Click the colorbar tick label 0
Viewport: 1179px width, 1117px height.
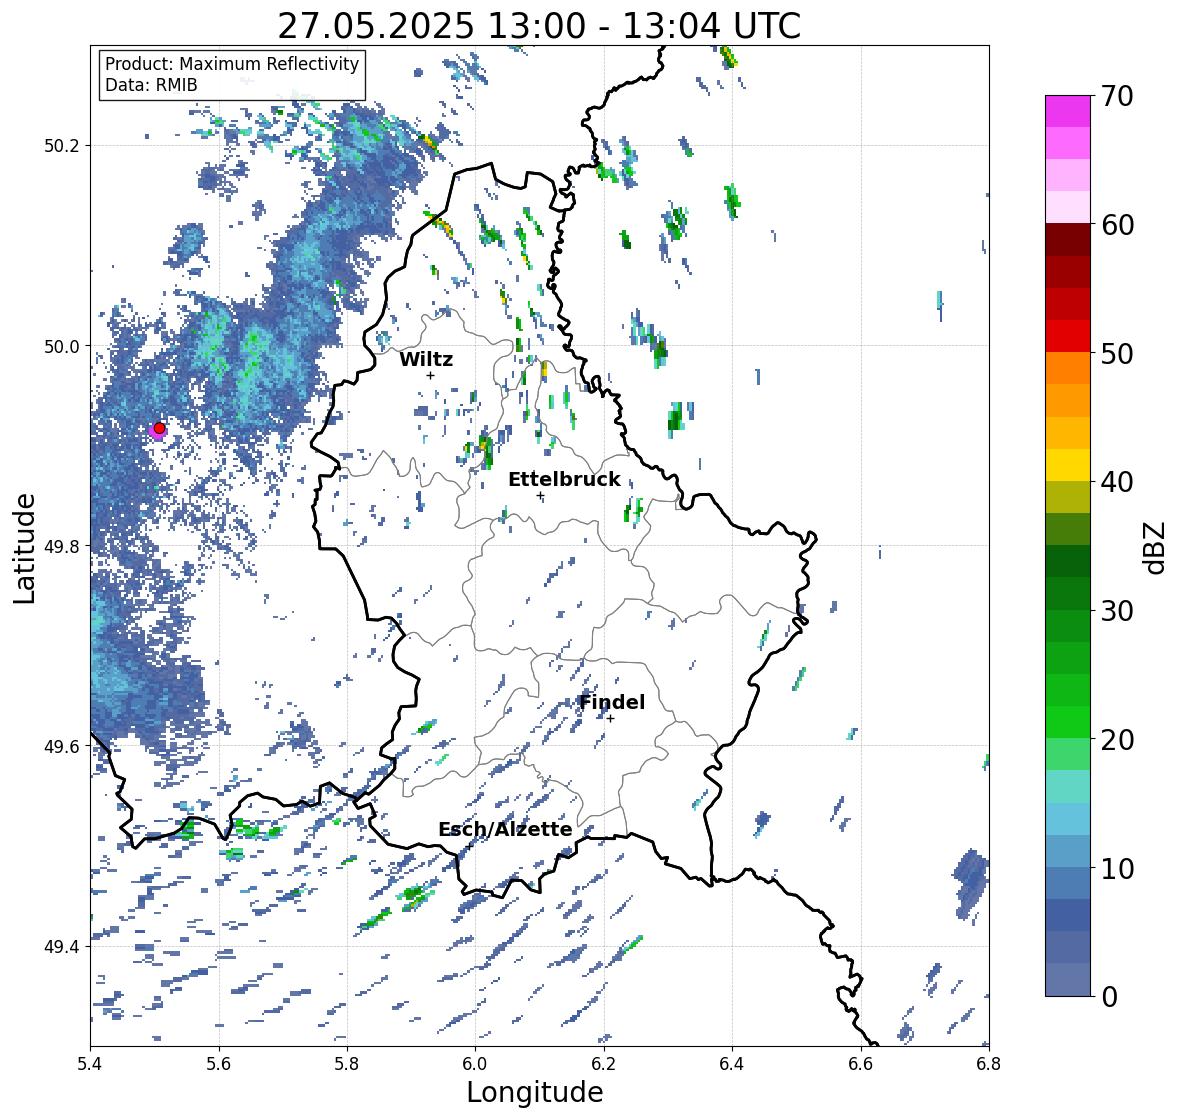[x=1109, y=997]
